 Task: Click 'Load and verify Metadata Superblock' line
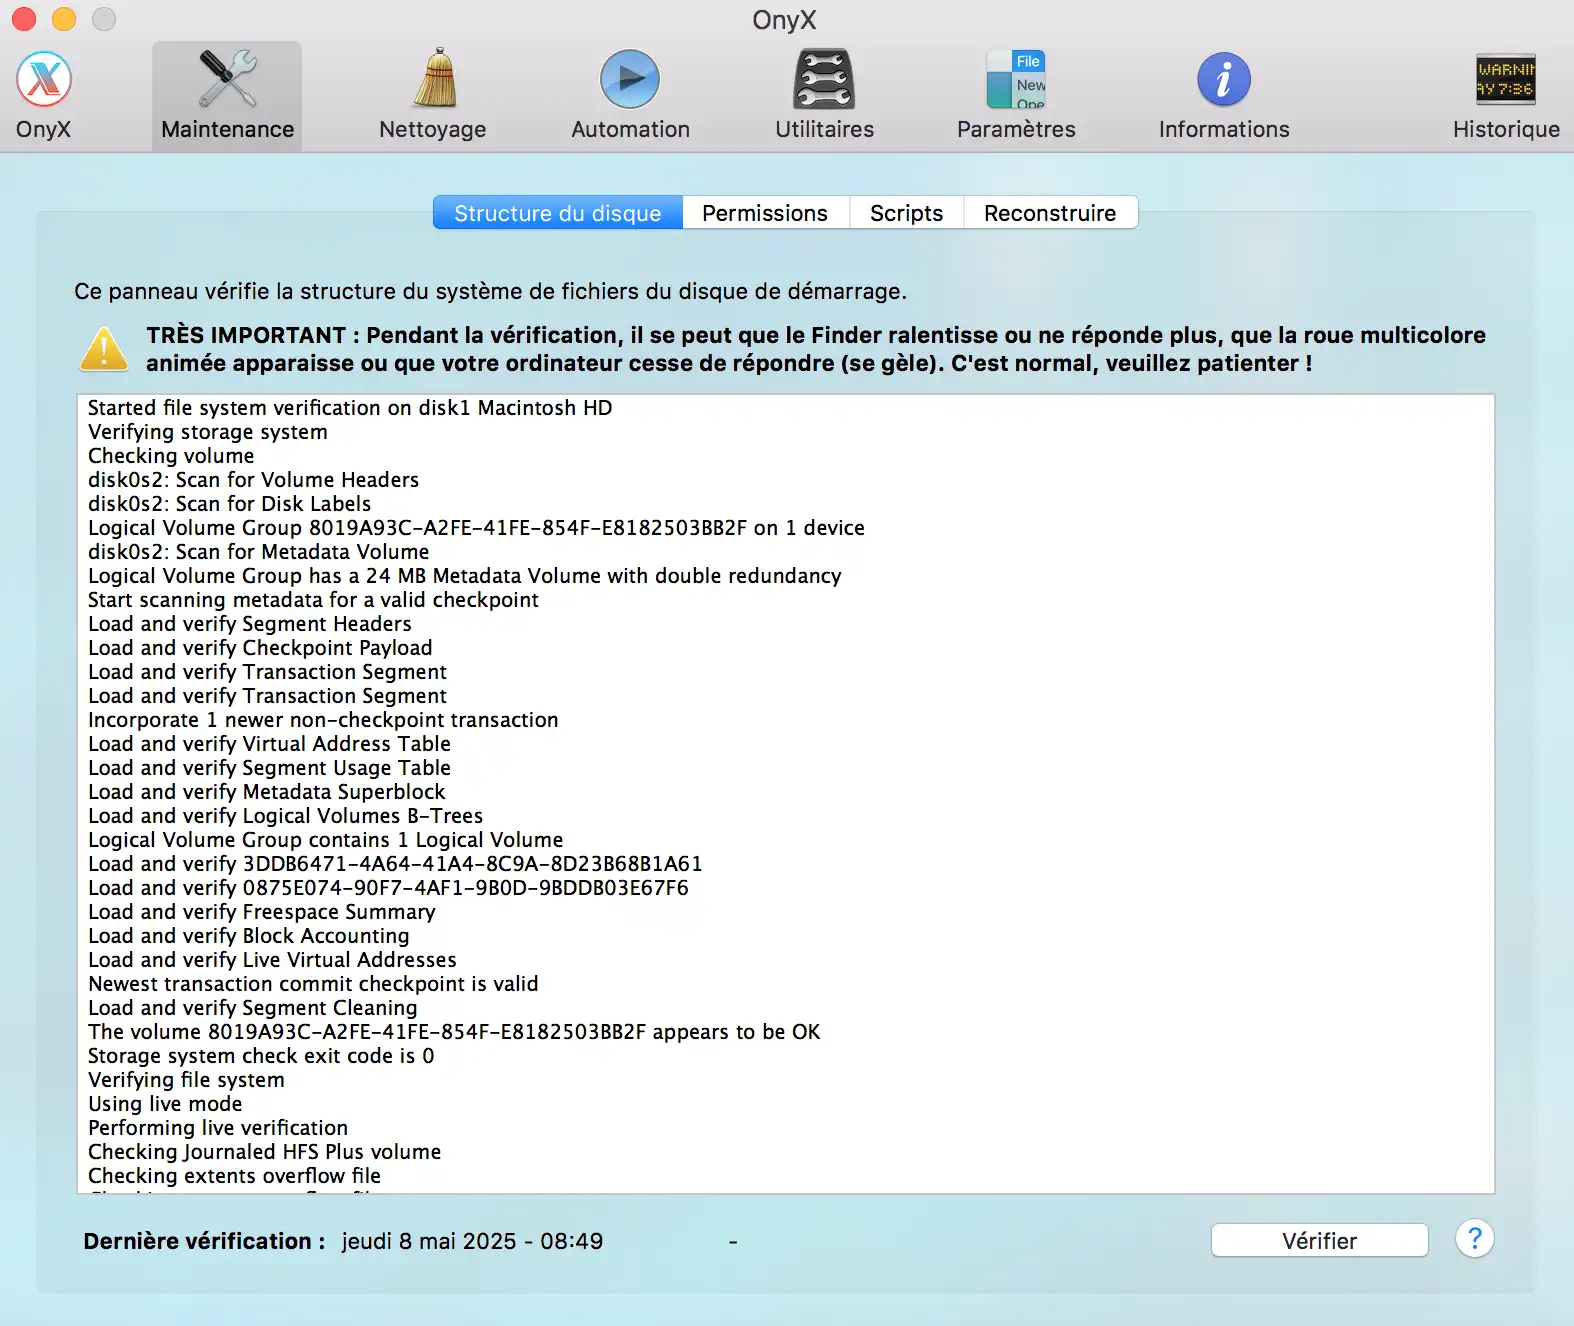click(x=267, y=792)
